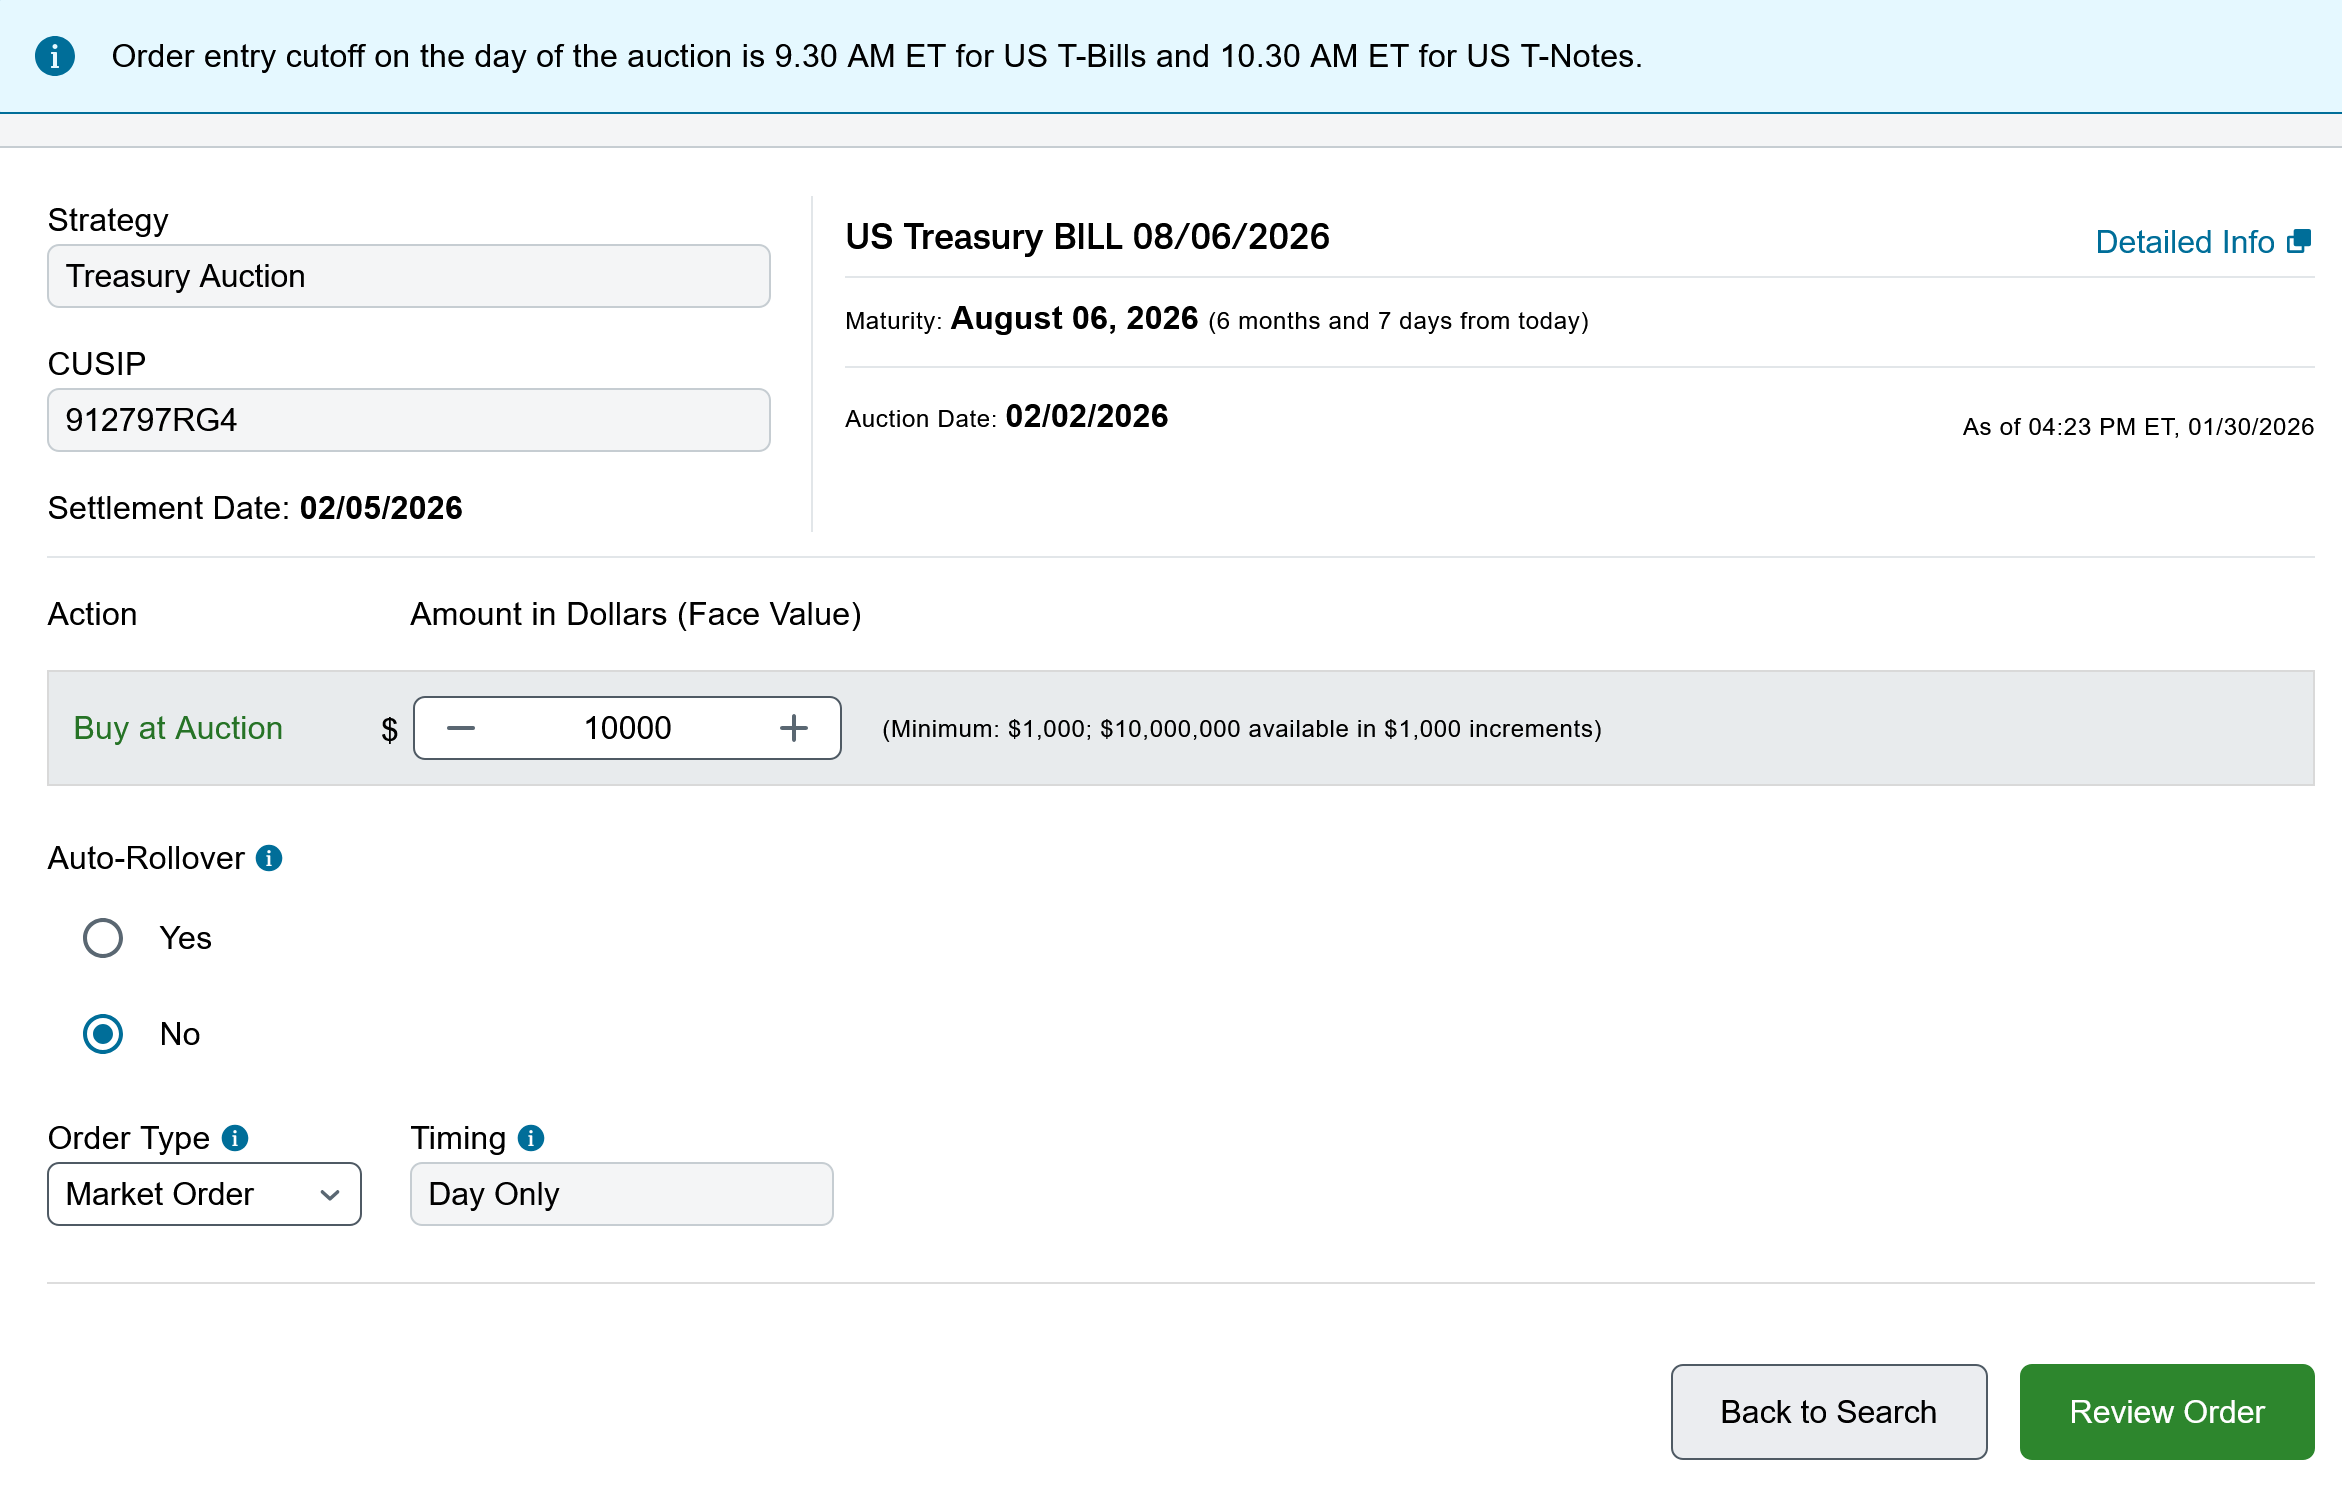Click the Day Only timing field

tap(621, 1194)
